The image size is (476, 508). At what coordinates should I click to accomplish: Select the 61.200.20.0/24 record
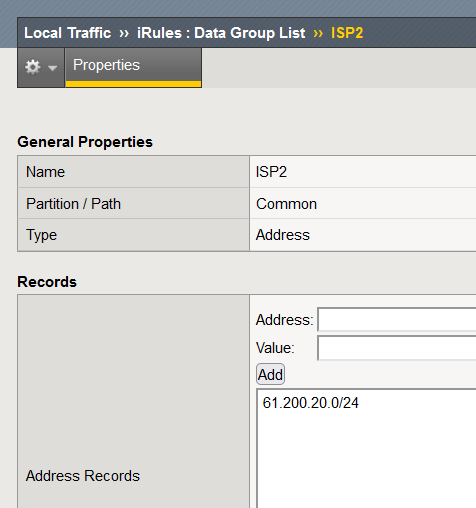click(311, 403)
